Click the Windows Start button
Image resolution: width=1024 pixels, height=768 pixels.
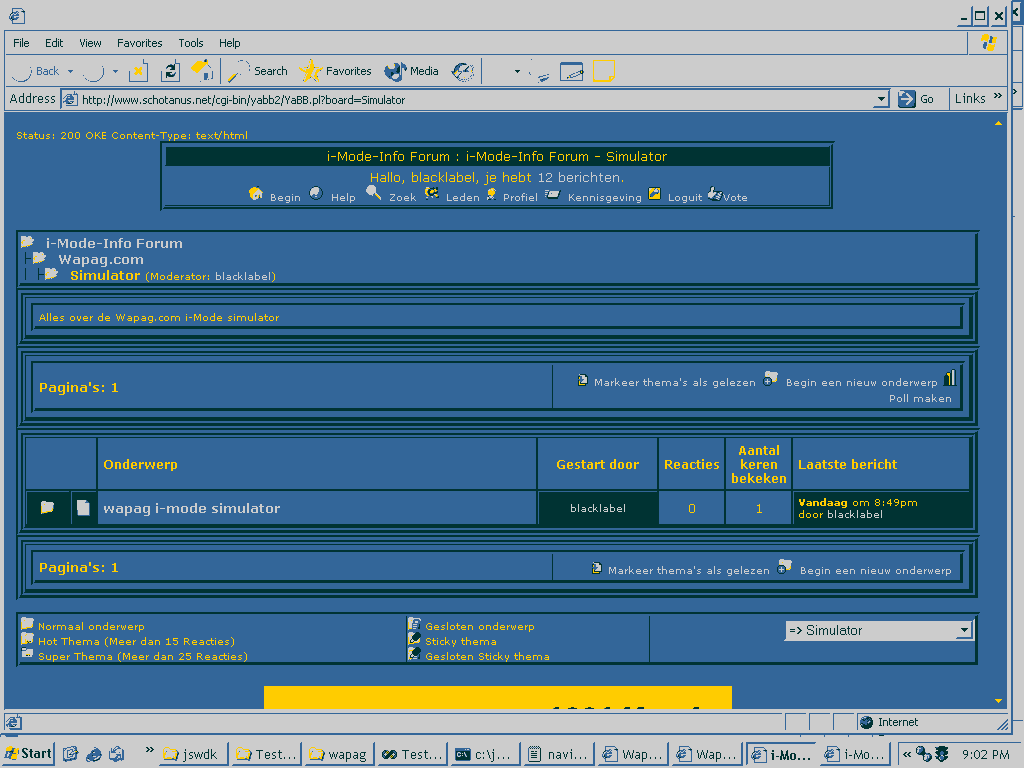click(28, 754)
